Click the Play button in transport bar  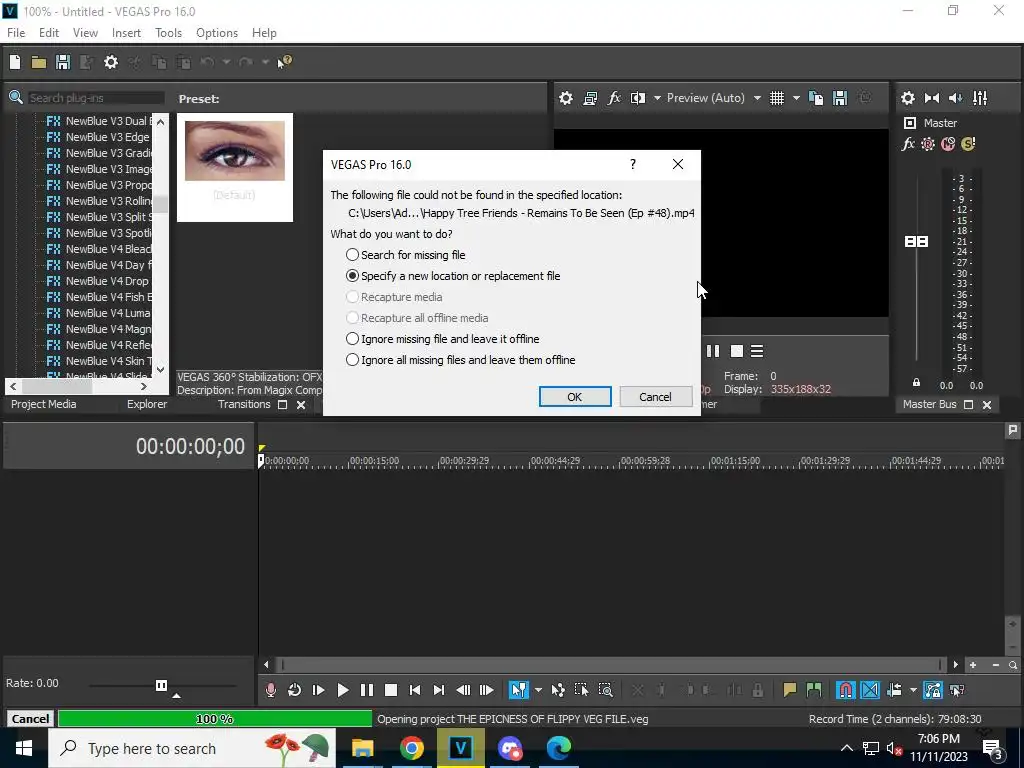click(342, 690)
